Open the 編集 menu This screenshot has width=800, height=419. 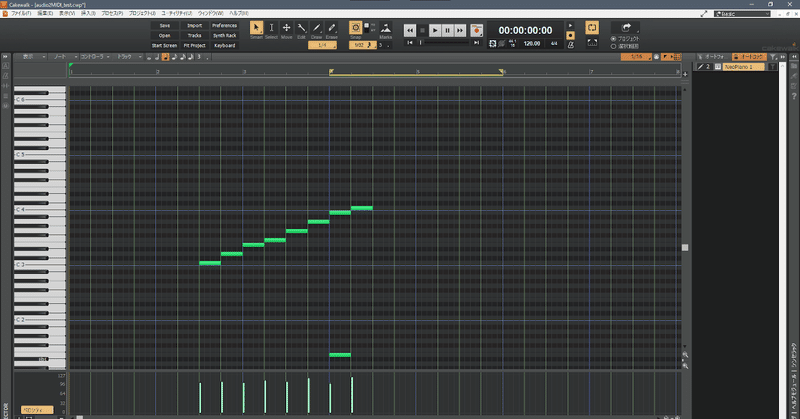(x=45, y=14)
